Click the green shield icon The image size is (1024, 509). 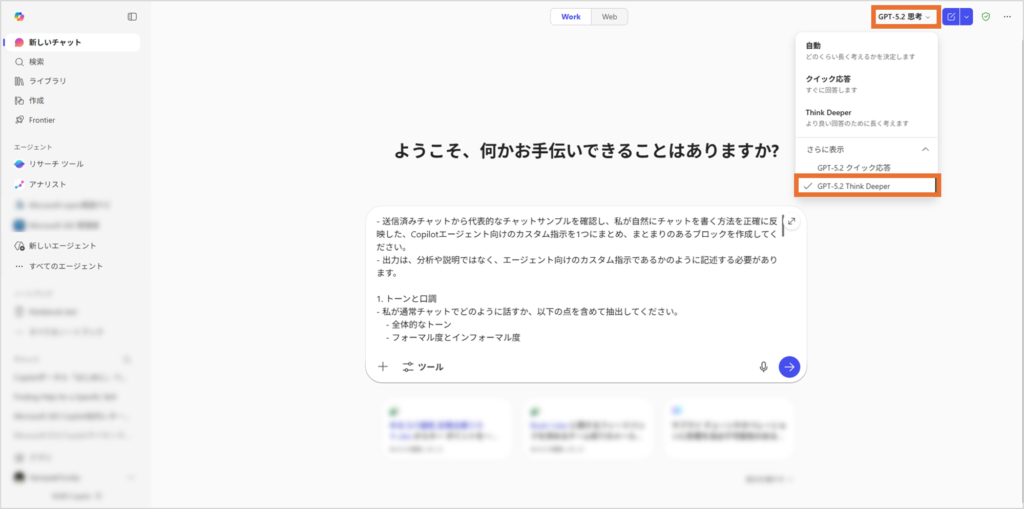click(x=985, y=17)
